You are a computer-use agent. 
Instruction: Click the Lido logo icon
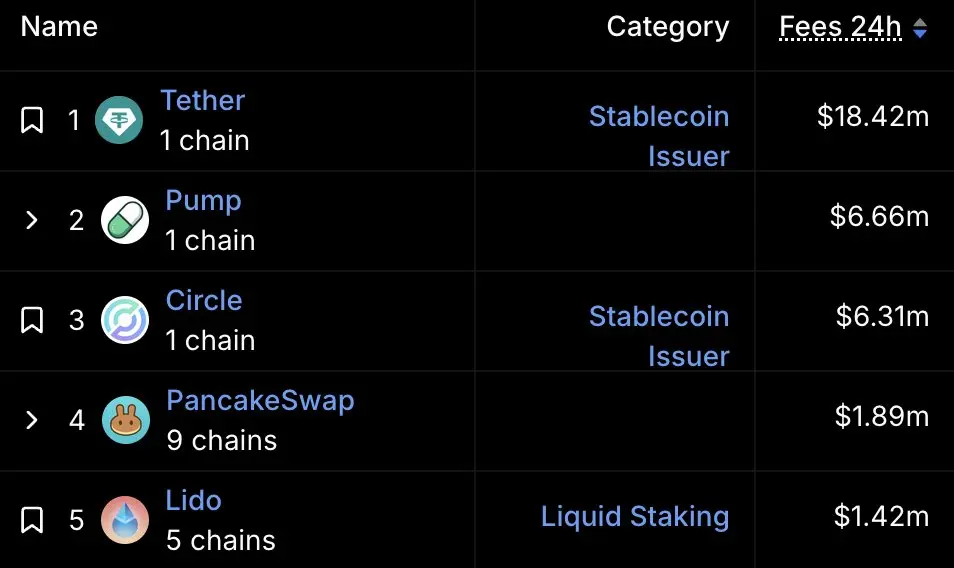125,520
